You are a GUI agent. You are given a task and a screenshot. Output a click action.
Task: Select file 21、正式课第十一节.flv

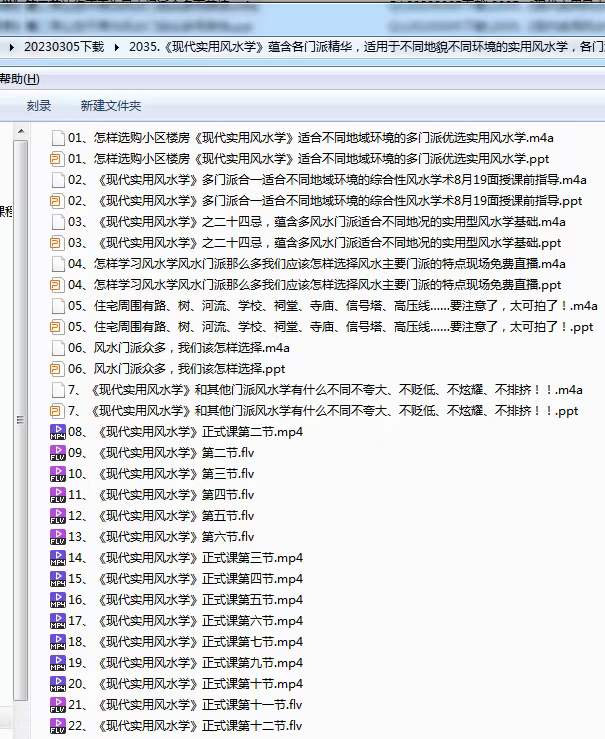(x=185, y=705)
